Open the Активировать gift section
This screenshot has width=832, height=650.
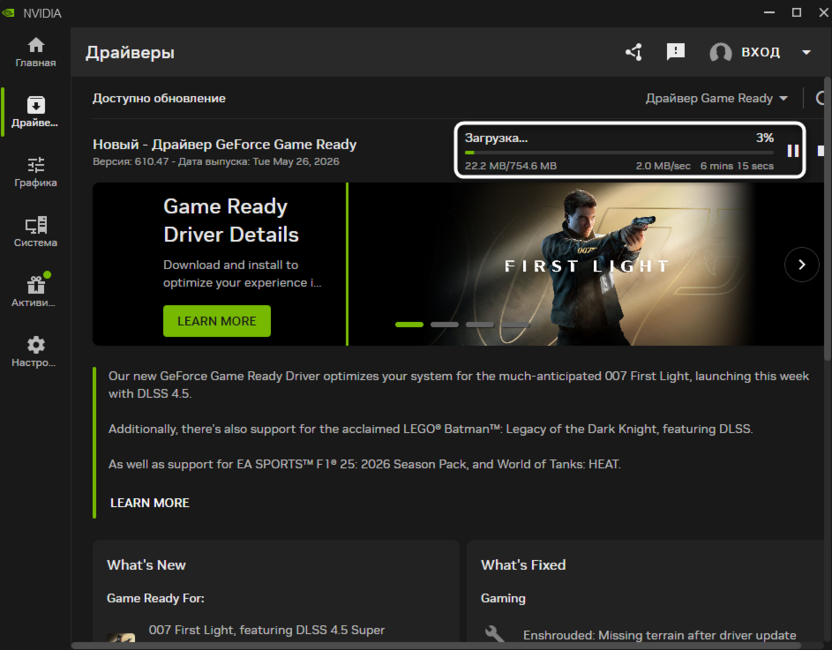[36, 292]
